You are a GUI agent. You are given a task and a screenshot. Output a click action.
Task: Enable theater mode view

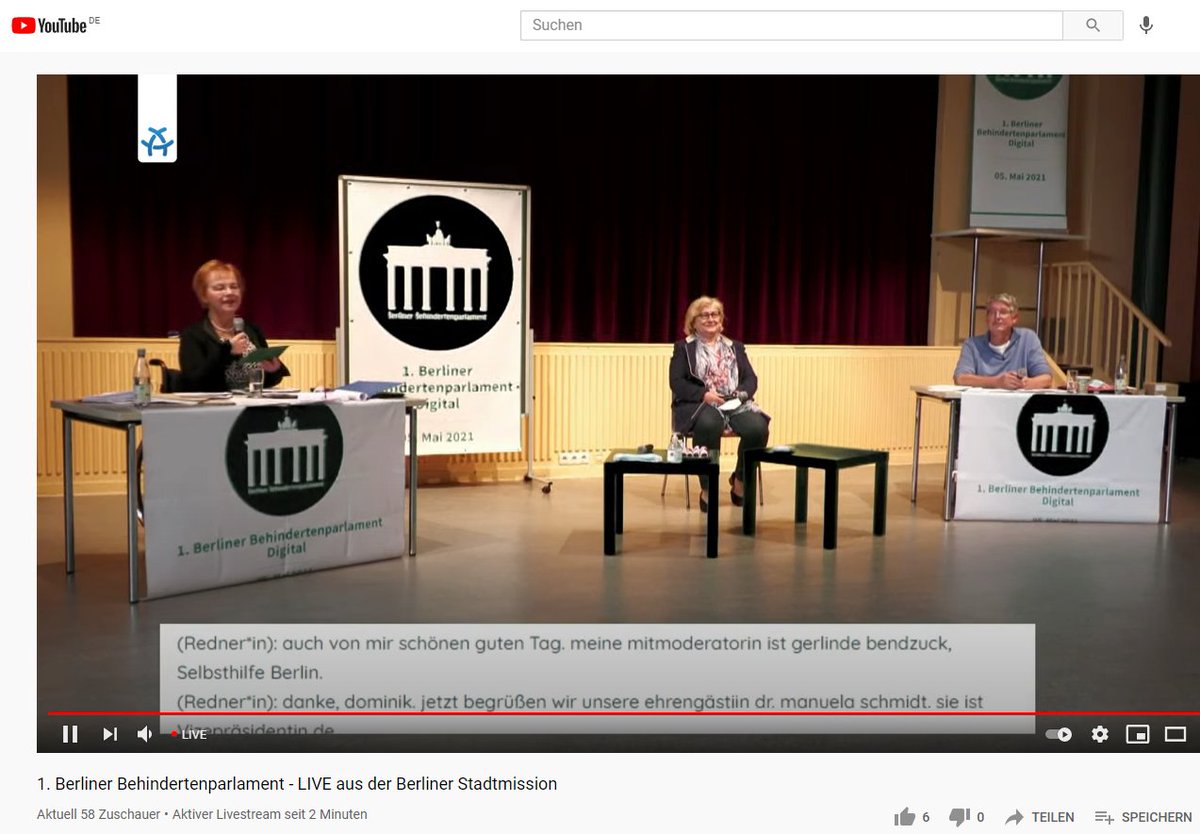coord(1176,734)
